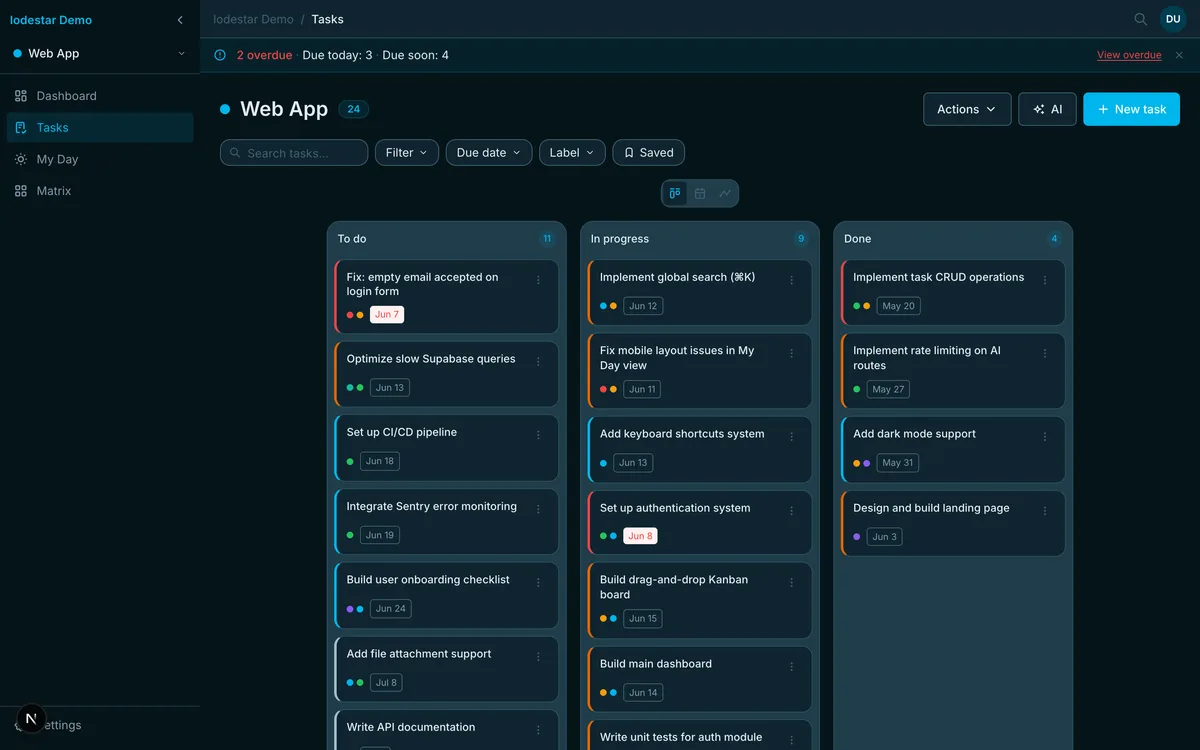Open options for Integrate Sentry error monitoring
1200x750 pixels.
[538, 509]
